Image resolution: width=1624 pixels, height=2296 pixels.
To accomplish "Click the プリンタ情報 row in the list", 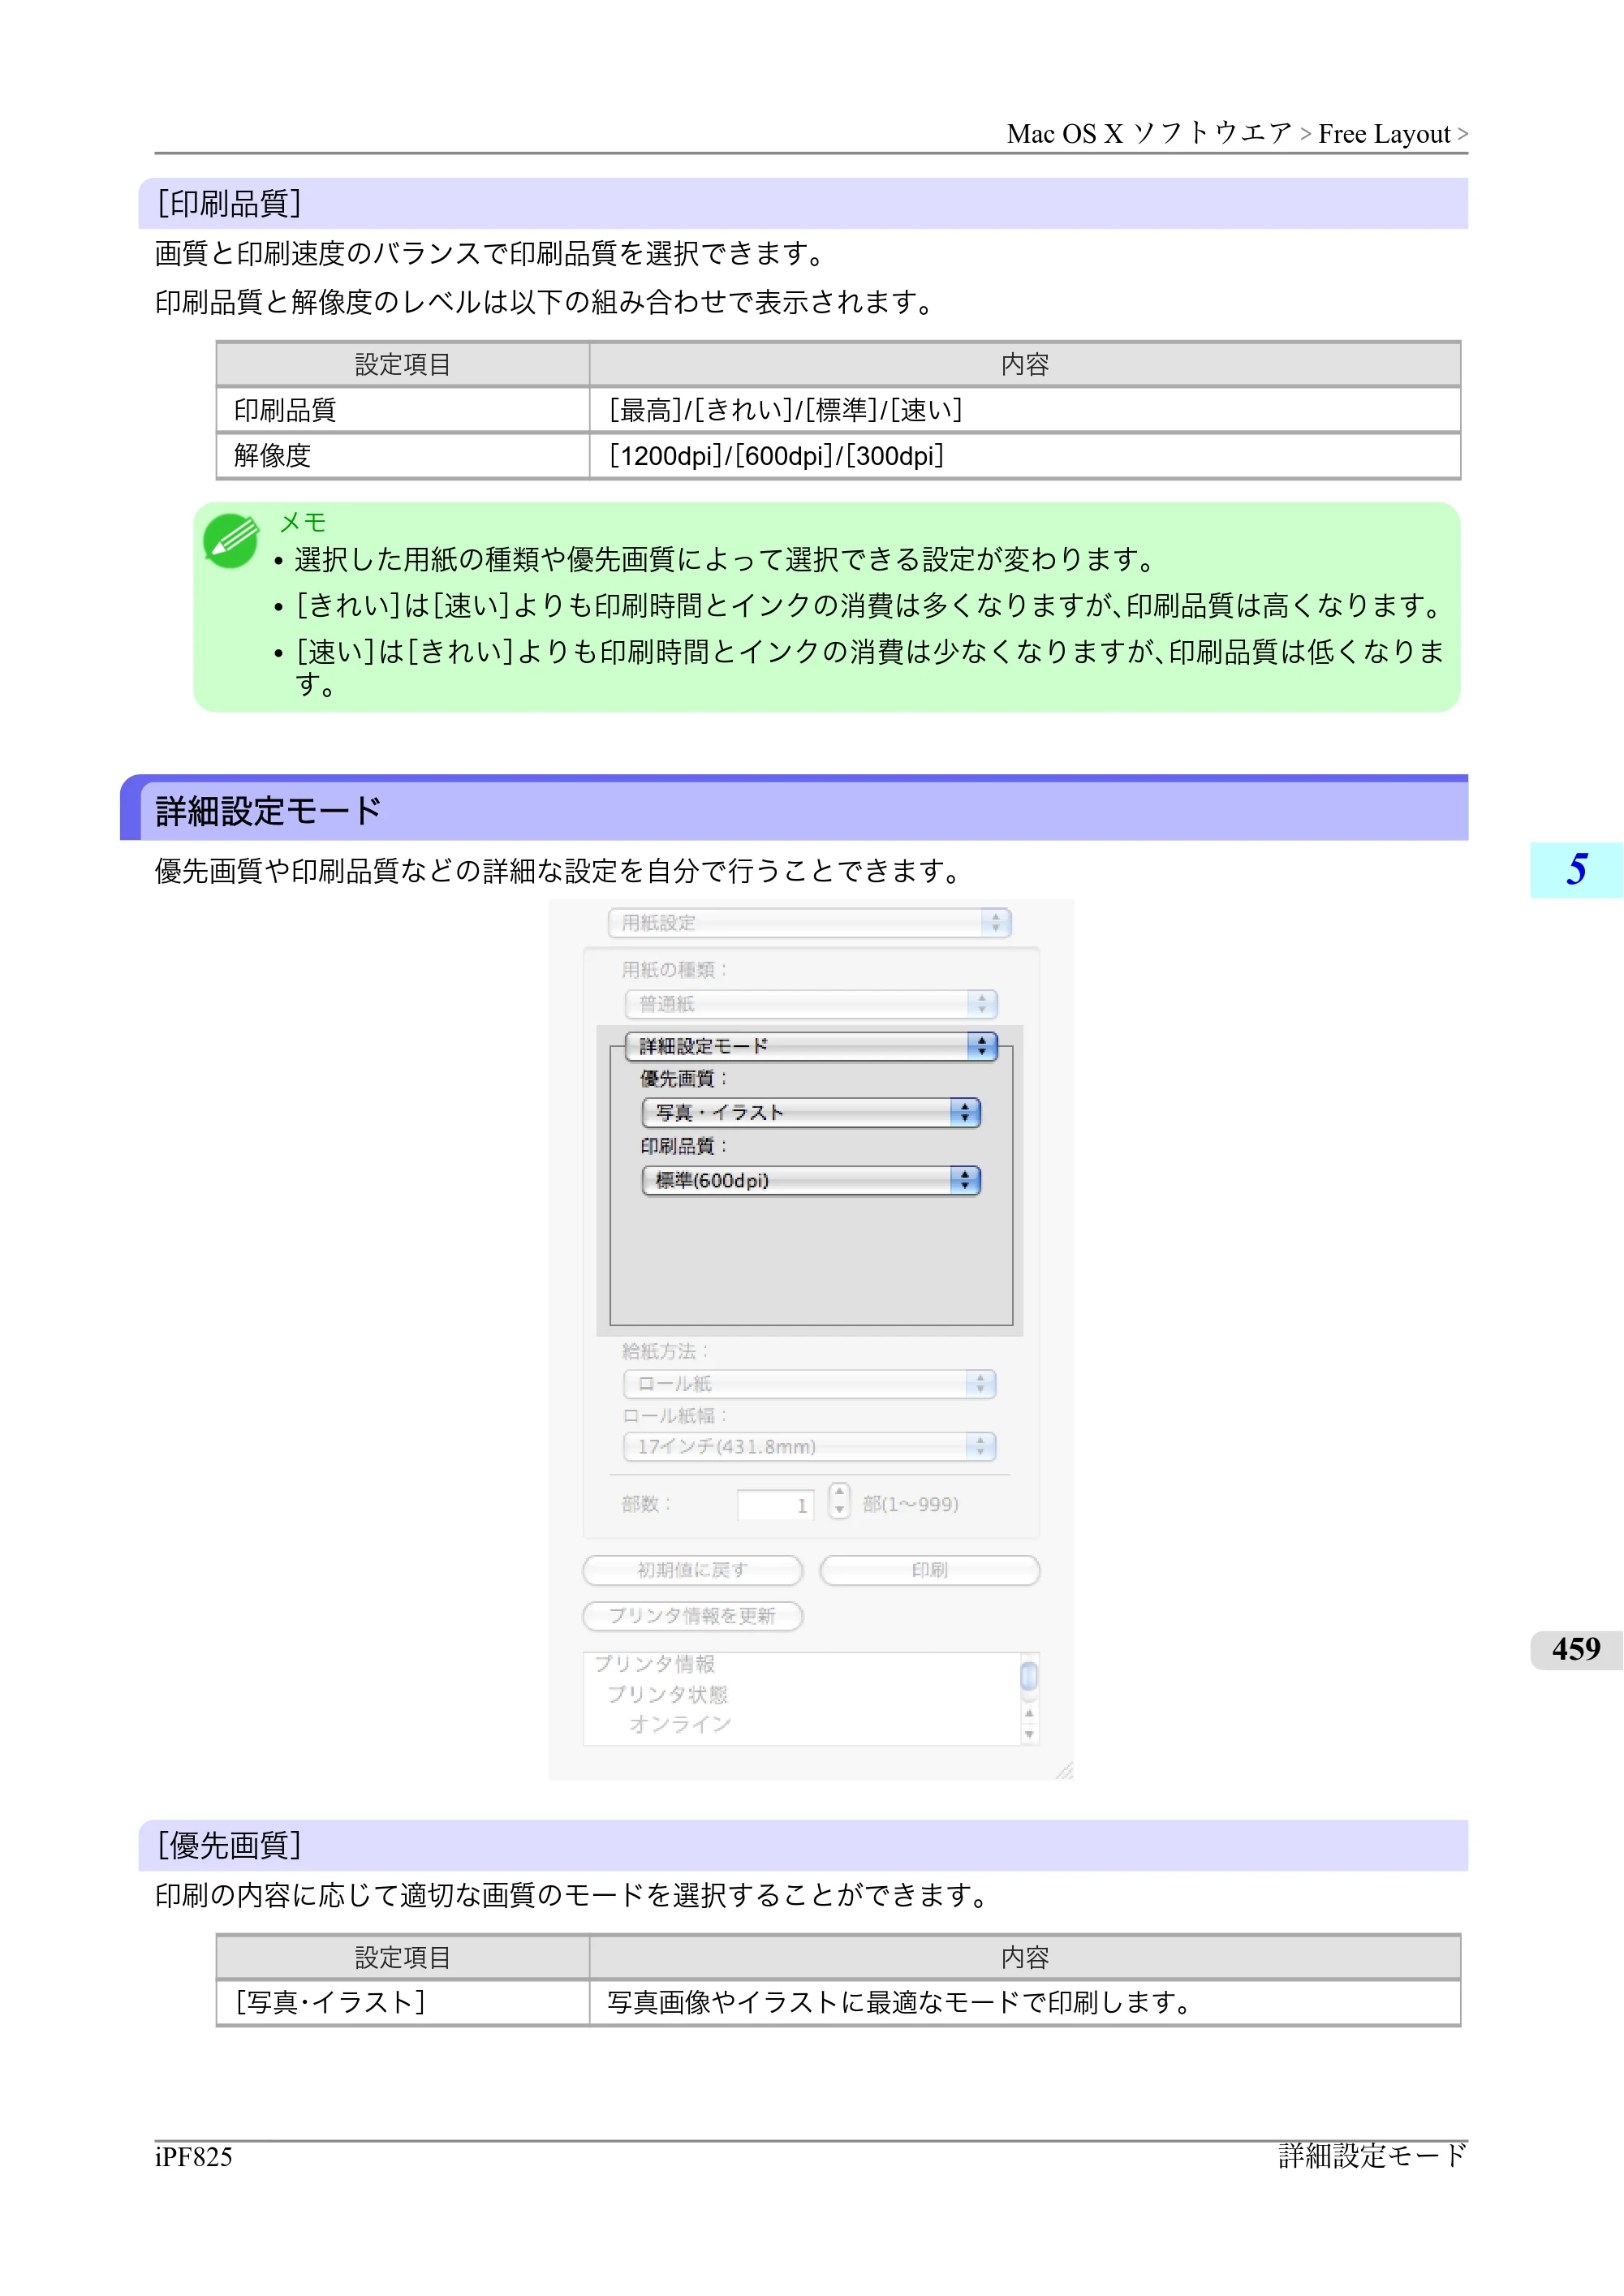I will point(655,1664).
